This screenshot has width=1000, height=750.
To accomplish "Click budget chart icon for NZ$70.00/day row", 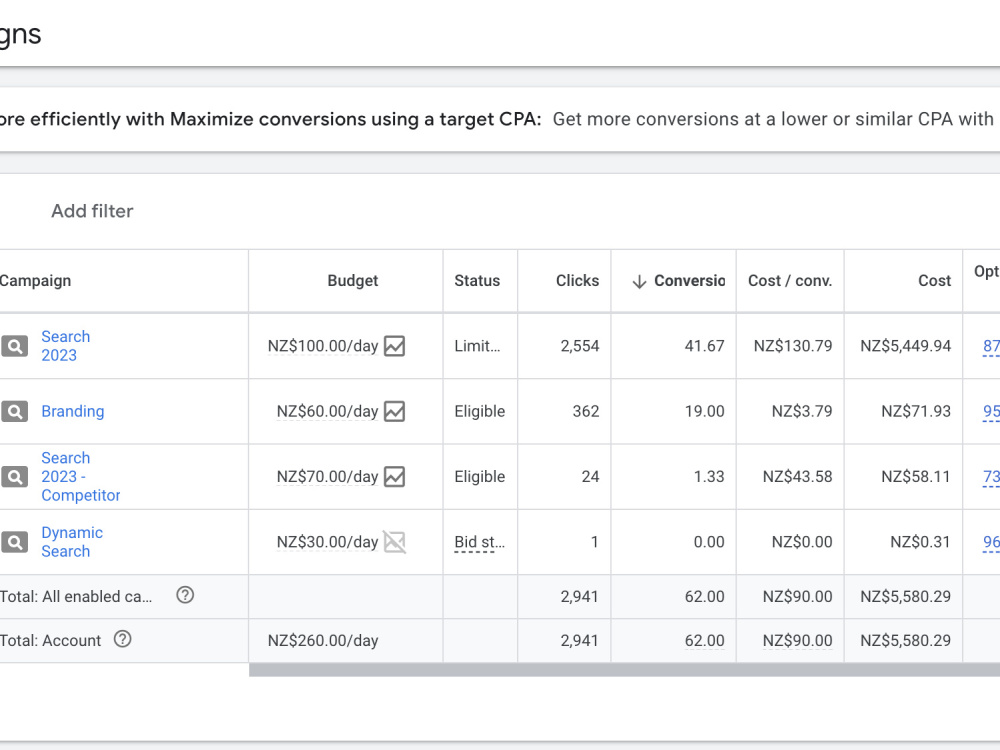I will pyautogui.click(x=394, y=476).
